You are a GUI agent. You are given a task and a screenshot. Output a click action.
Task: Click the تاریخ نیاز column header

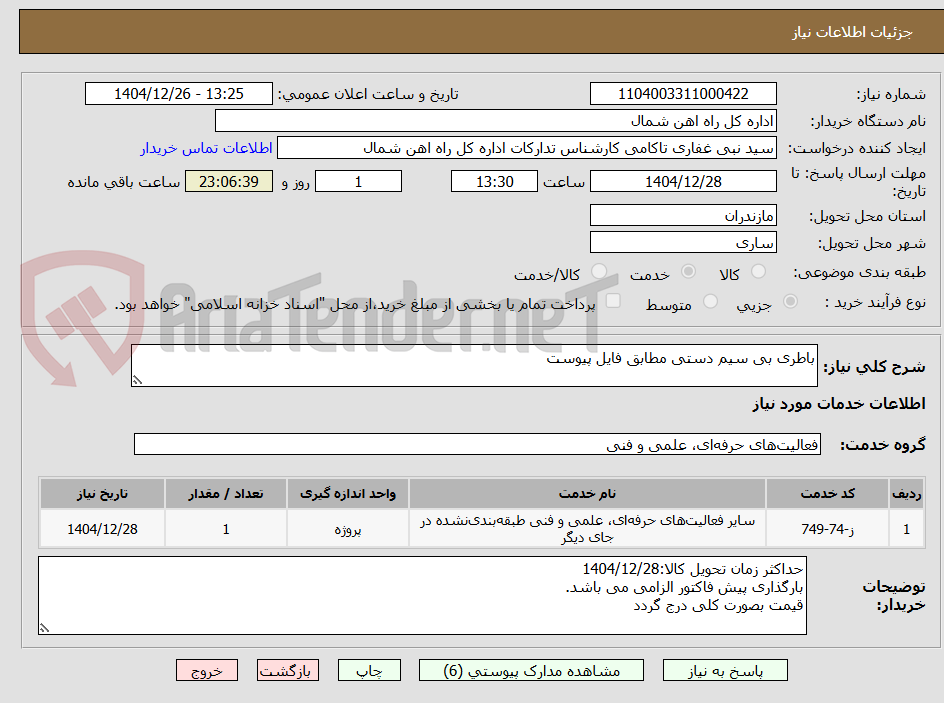point(102,494)
